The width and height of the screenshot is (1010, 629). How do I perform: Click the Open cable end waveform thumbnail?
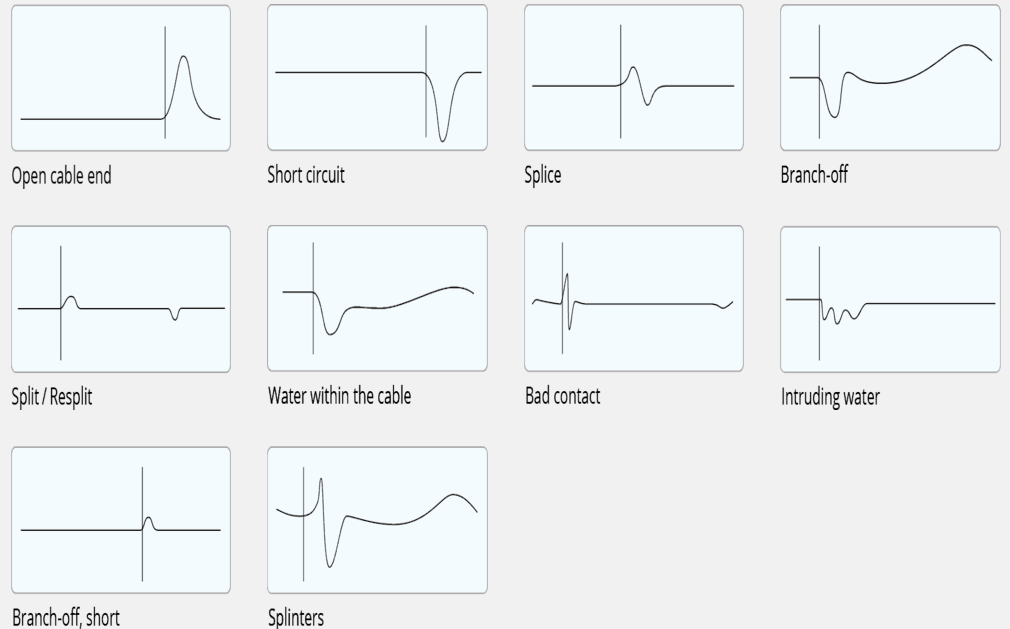120,78
